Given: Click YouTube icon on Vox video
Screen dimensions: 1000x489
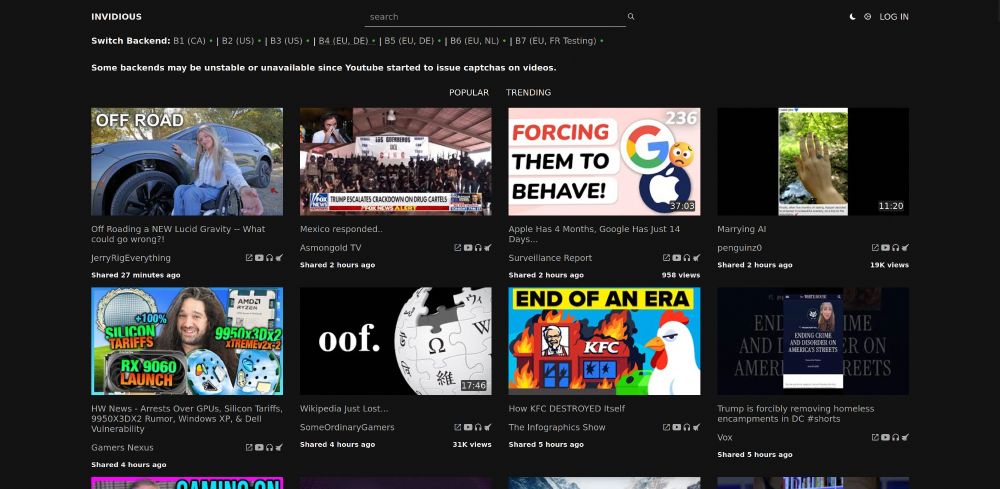Looking at the screenshot, I should (885, 437).
